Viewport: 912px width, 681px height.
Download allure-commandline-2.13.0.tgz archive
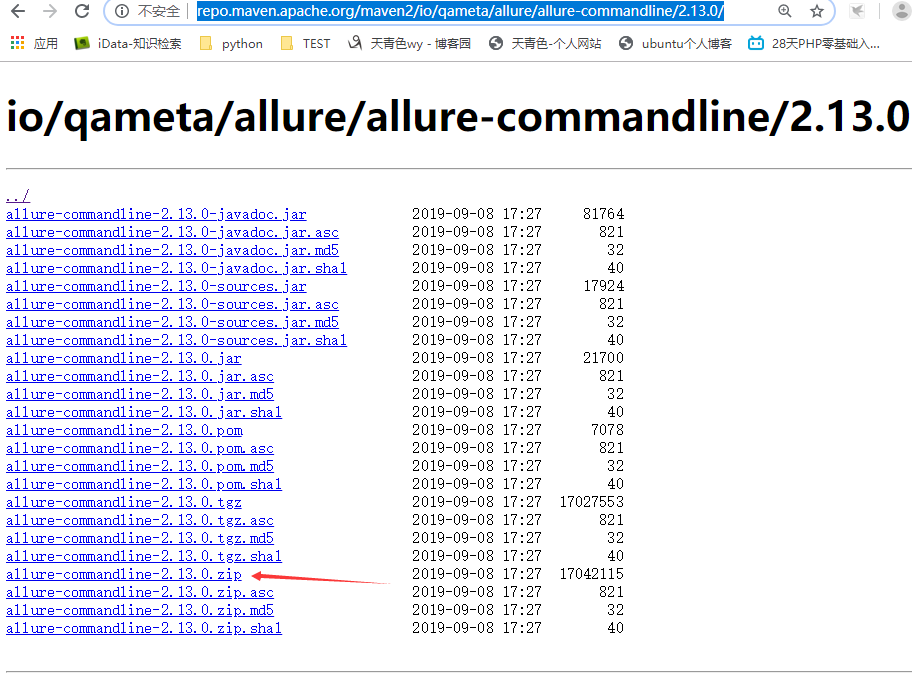(x=123, y=502)
